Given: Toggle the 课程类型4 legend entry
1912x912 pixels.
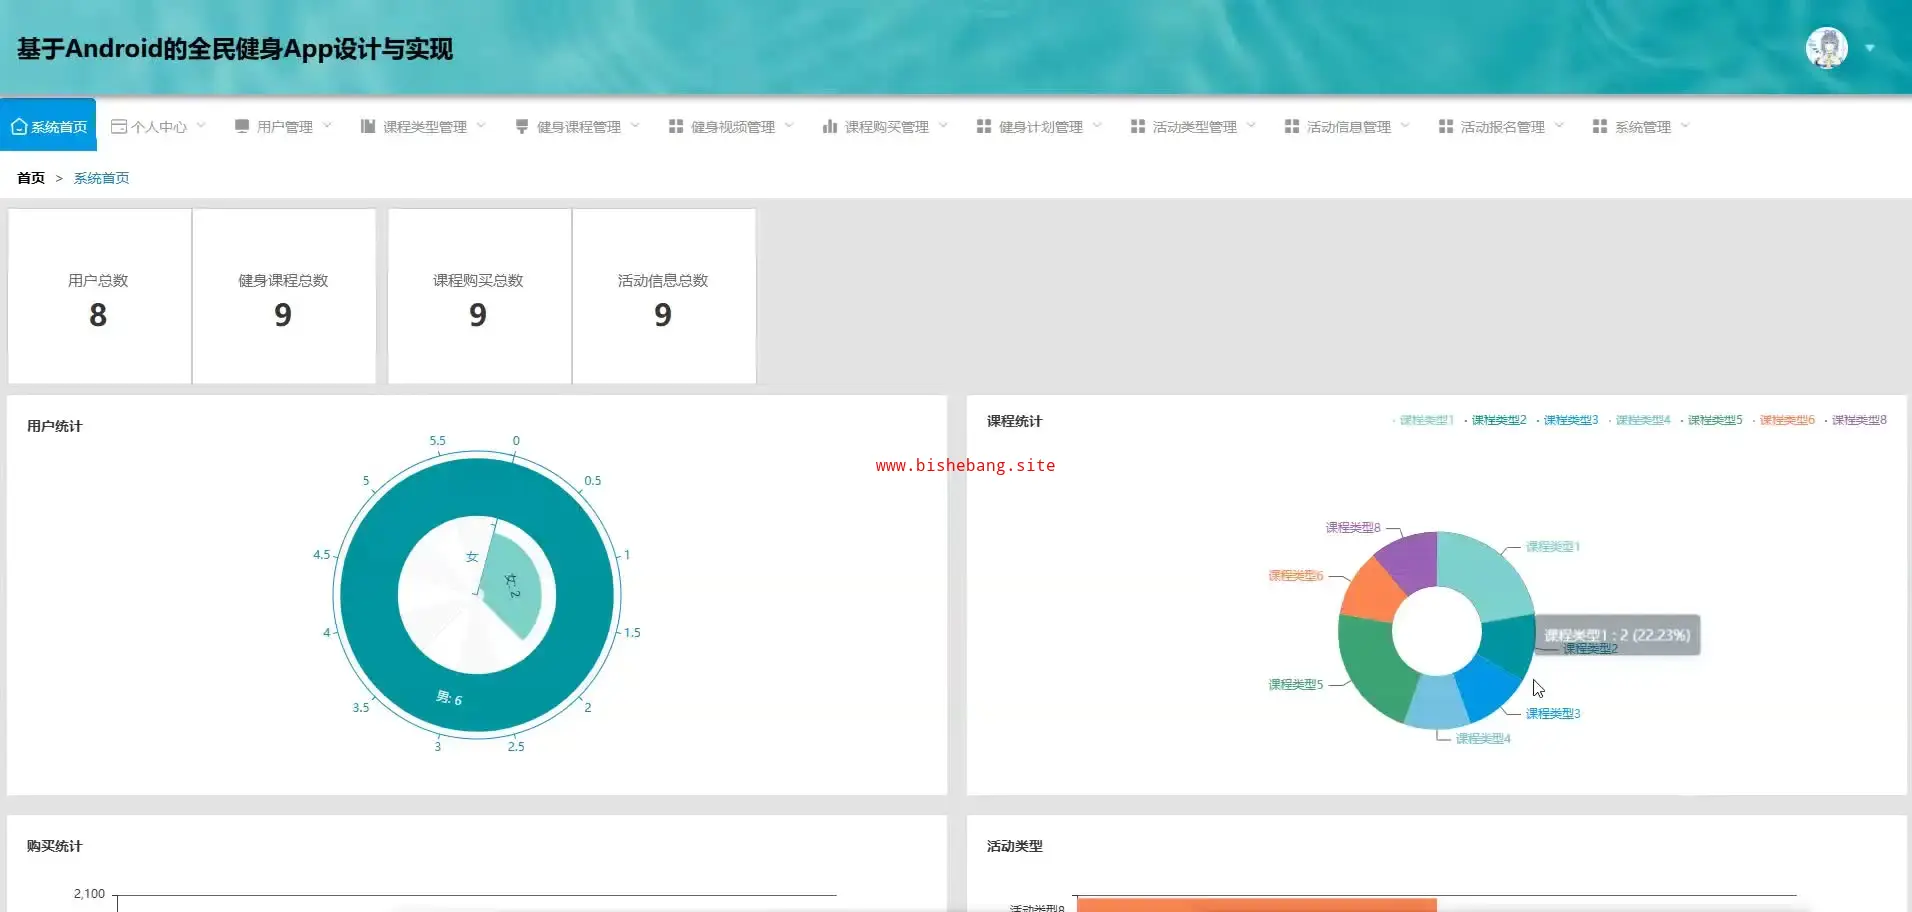Looking at the screenshot, I should [1639, 420].
